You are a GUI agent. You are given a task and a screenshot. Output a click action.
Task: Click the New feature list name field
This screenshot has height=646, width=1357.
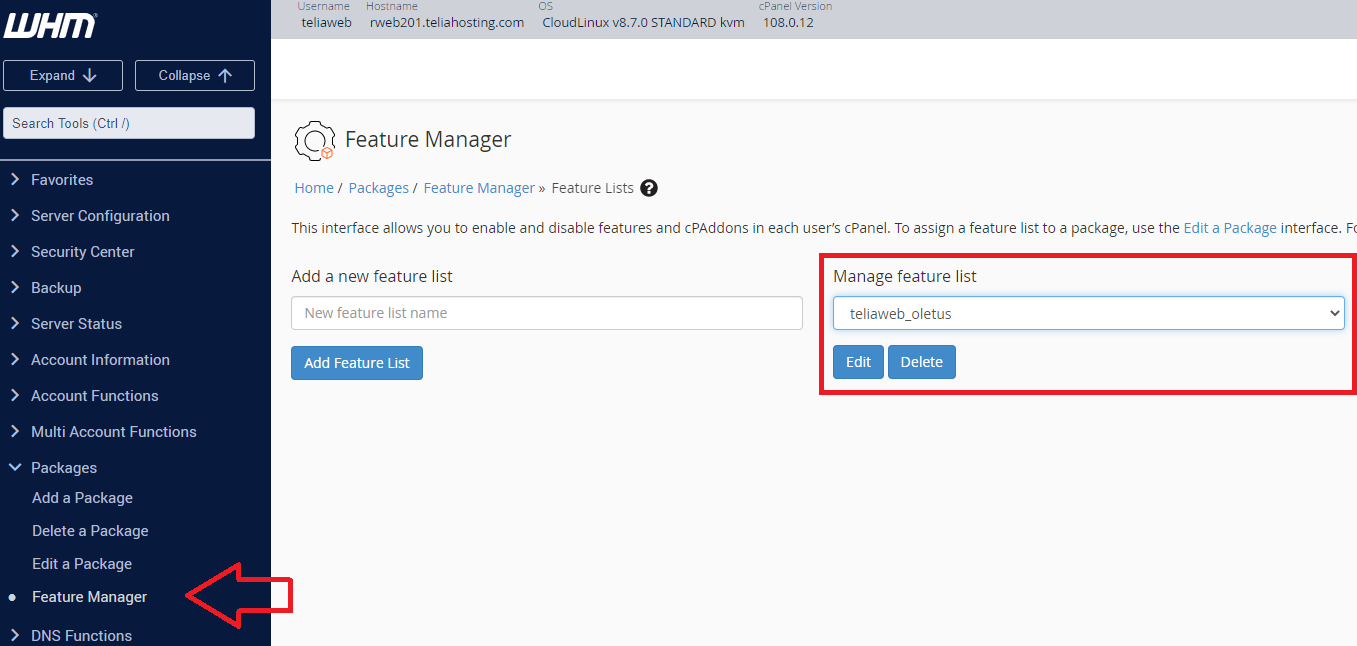click(547, 313)
